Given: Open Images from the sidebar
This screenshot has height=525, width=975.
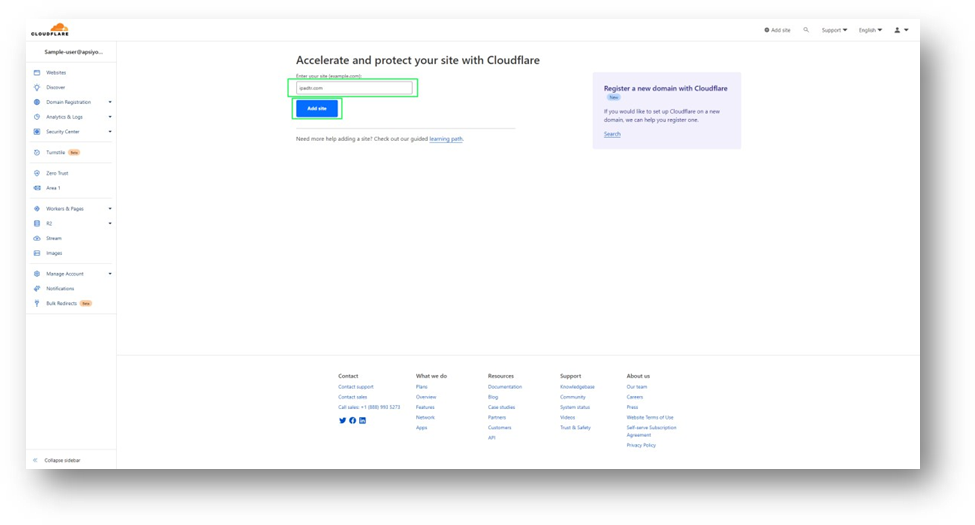Looking at the screenshot, I should coord(54,253).
